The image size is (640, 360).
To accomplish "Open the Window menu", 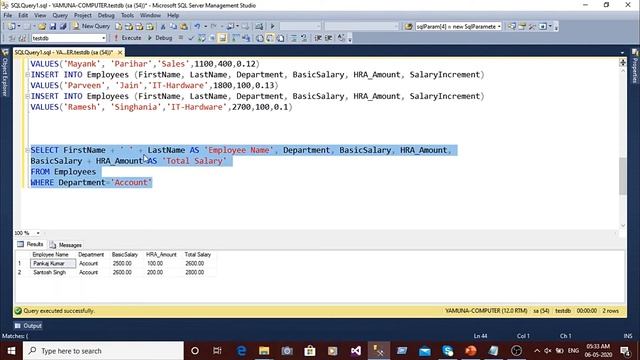I will tap(150, 16).
